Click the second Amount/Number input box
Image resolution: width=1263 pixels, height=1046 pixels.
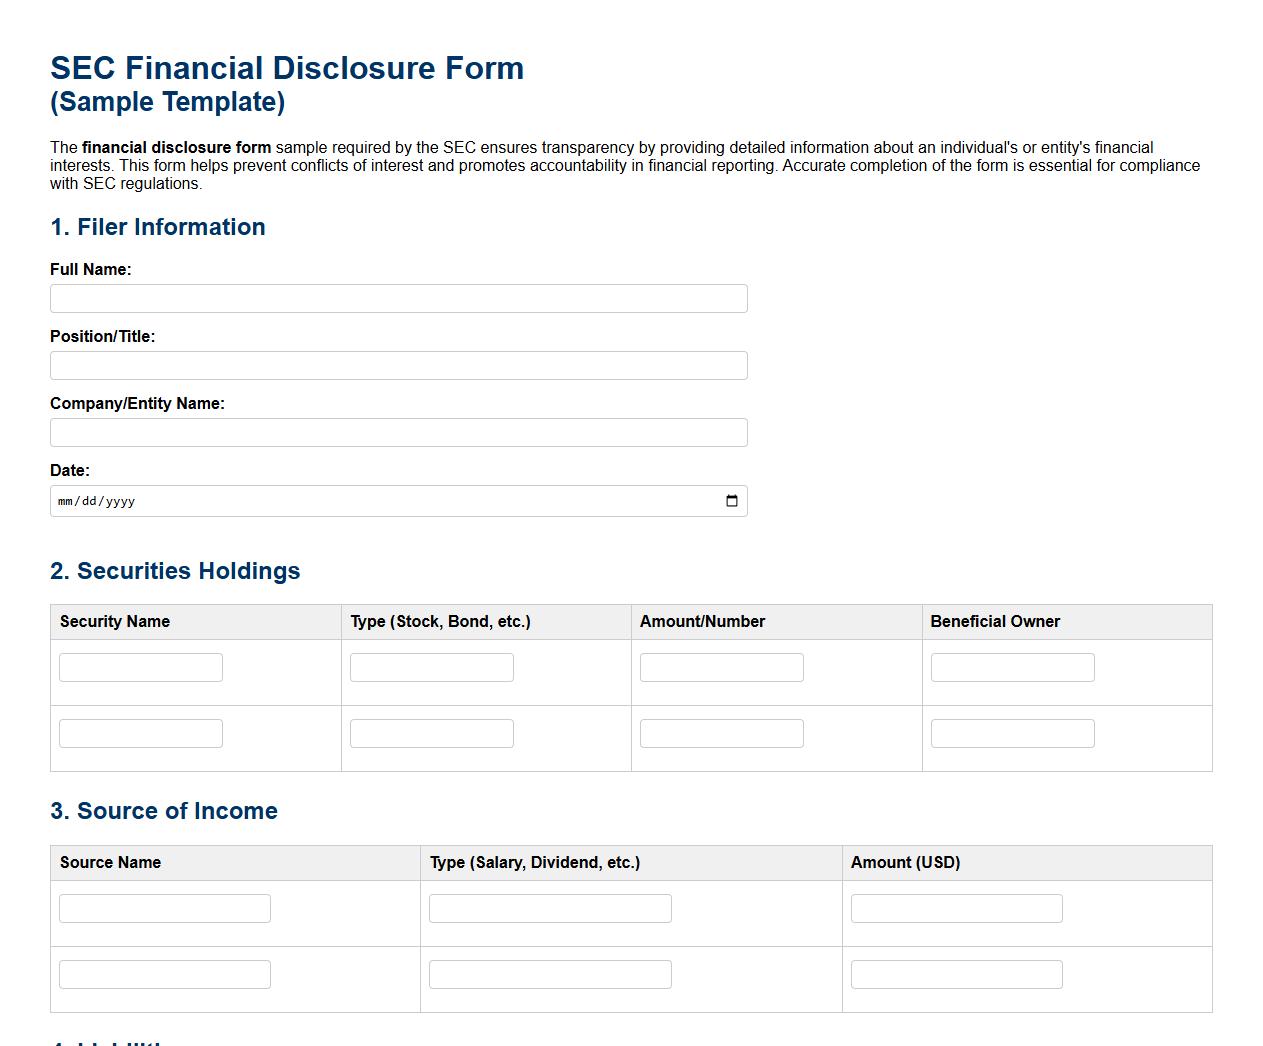[x=721, y=733]
